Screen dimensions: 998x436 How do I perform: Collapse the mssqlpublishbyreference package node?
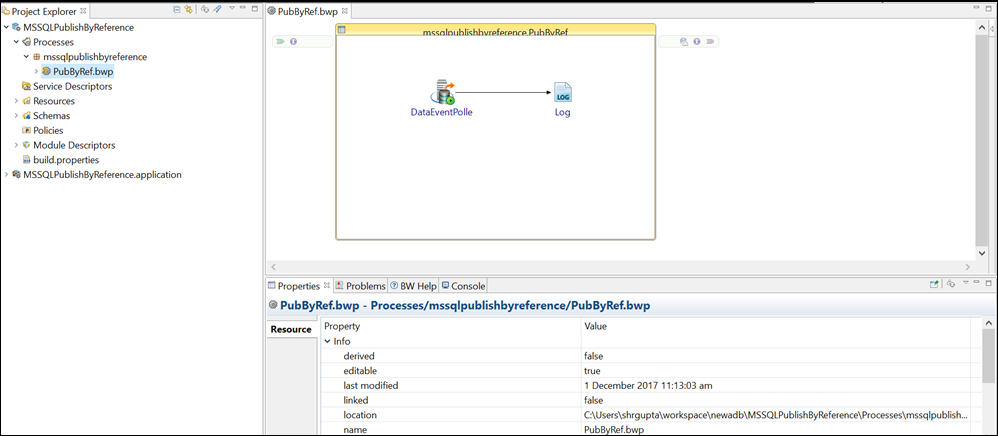coord(27,57)
